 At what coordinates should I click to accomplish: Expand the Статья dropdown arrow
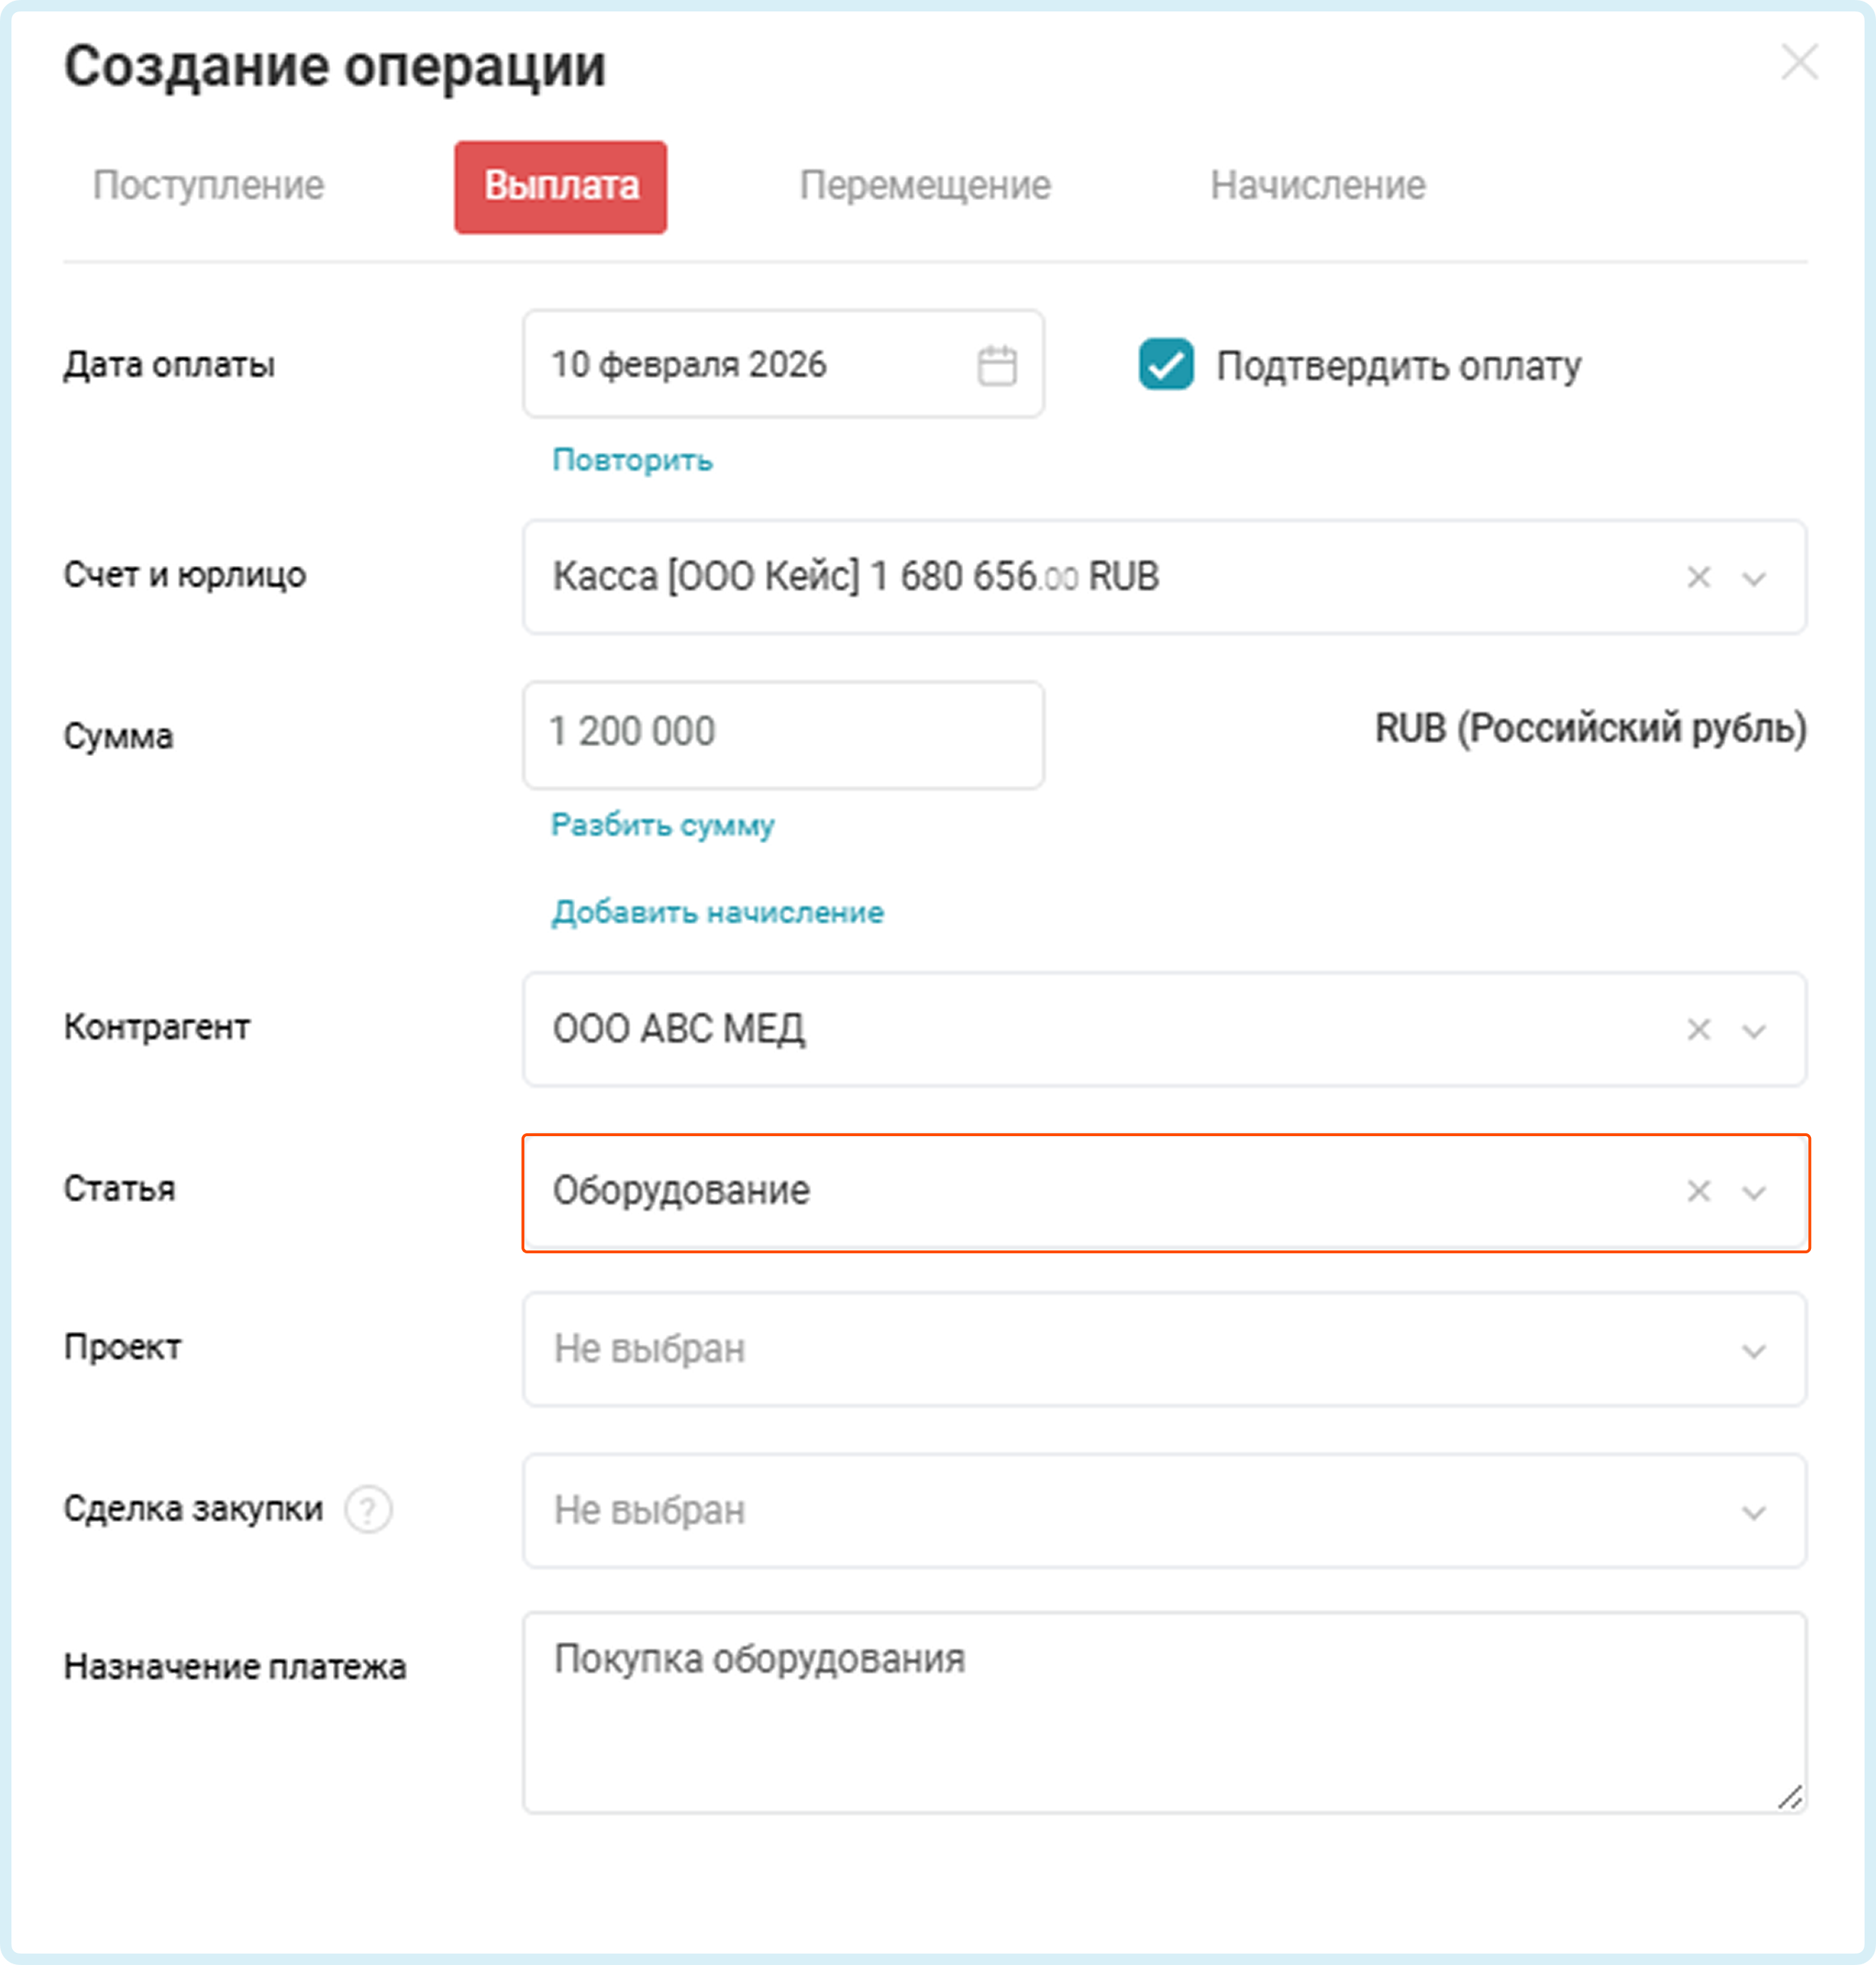point(1753,1192)
